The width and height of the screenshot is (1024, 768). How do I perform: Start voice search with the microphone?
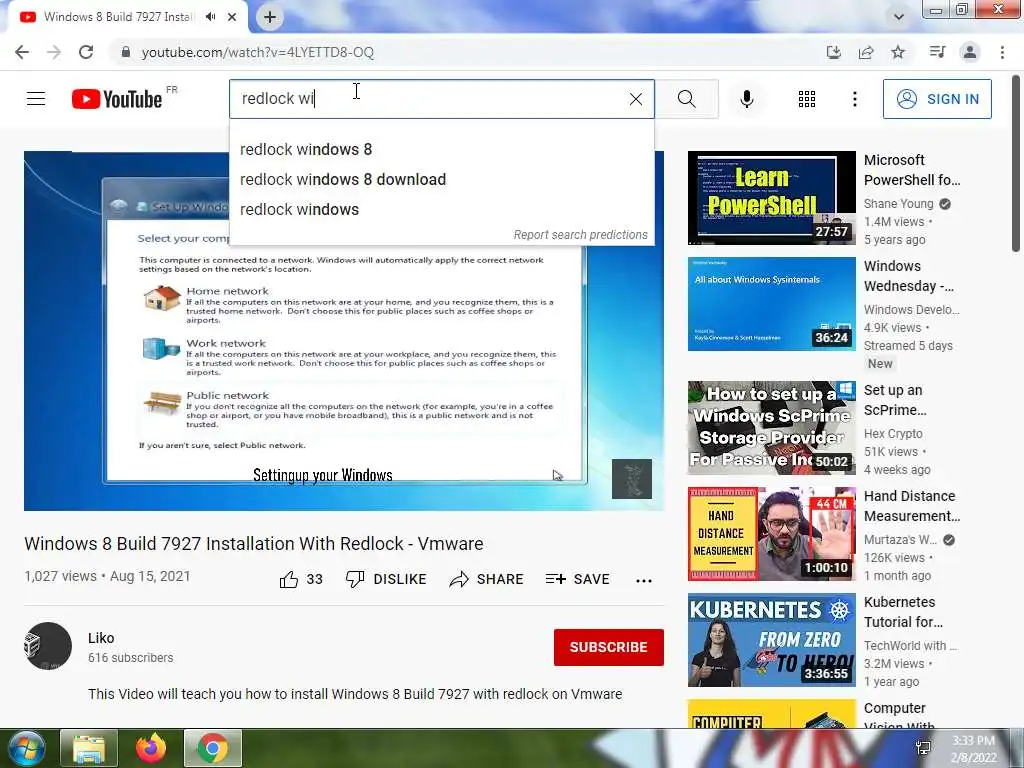(x=746, y=99)
